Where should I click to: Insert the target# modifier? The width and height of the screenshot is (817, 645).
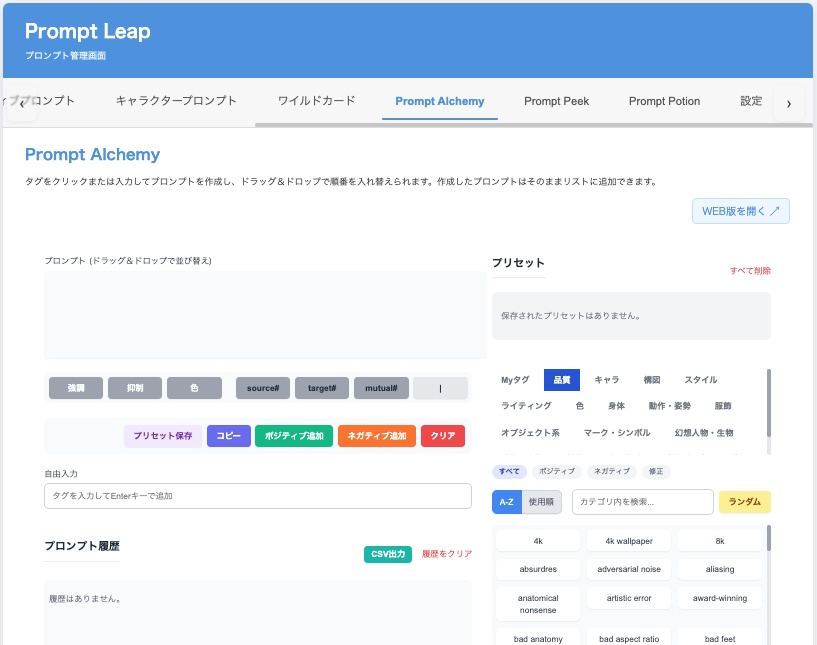click(321, 388)
